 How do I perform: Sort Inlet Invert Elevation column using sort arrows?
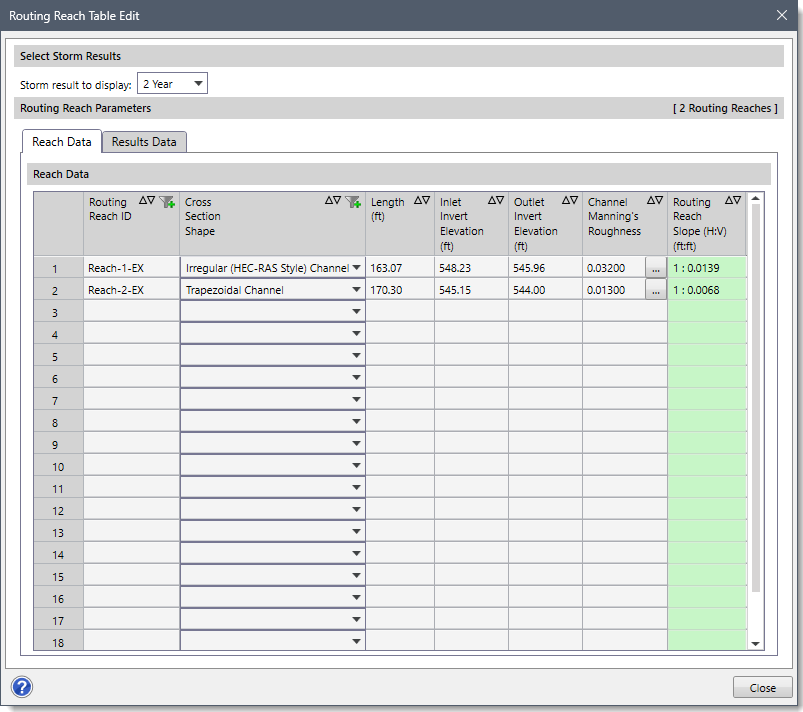(x=496, y=200)
